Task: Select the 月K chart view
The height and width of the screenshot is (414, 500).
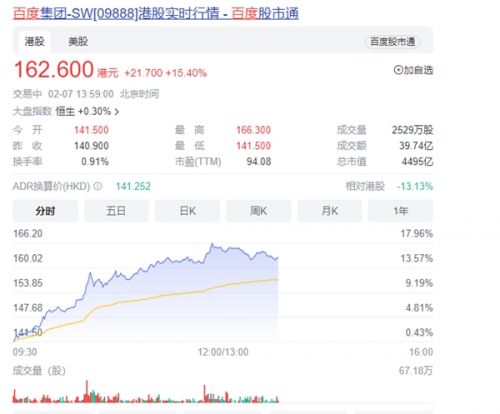Action: pos(330,211)
